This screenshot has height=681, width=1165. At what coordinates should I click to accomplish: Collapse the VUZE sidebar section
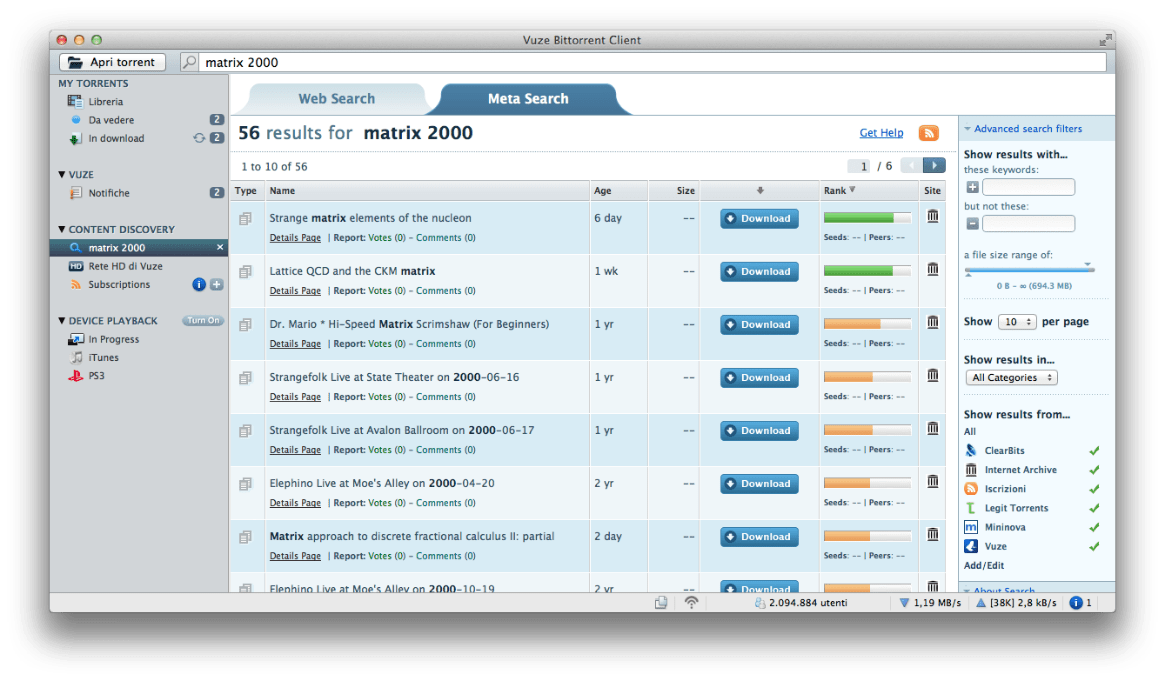tap(62, 175)
